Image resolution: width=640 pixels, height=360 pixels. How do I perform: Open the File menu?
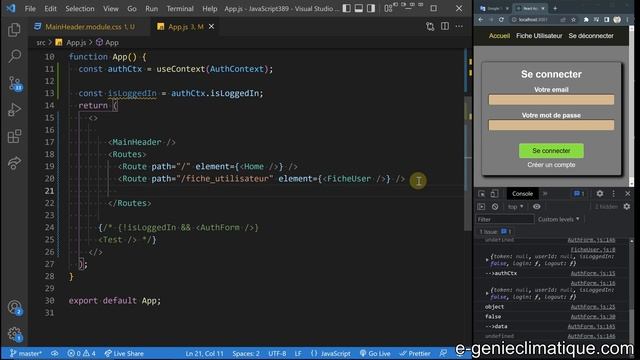(x=30, y=9)
